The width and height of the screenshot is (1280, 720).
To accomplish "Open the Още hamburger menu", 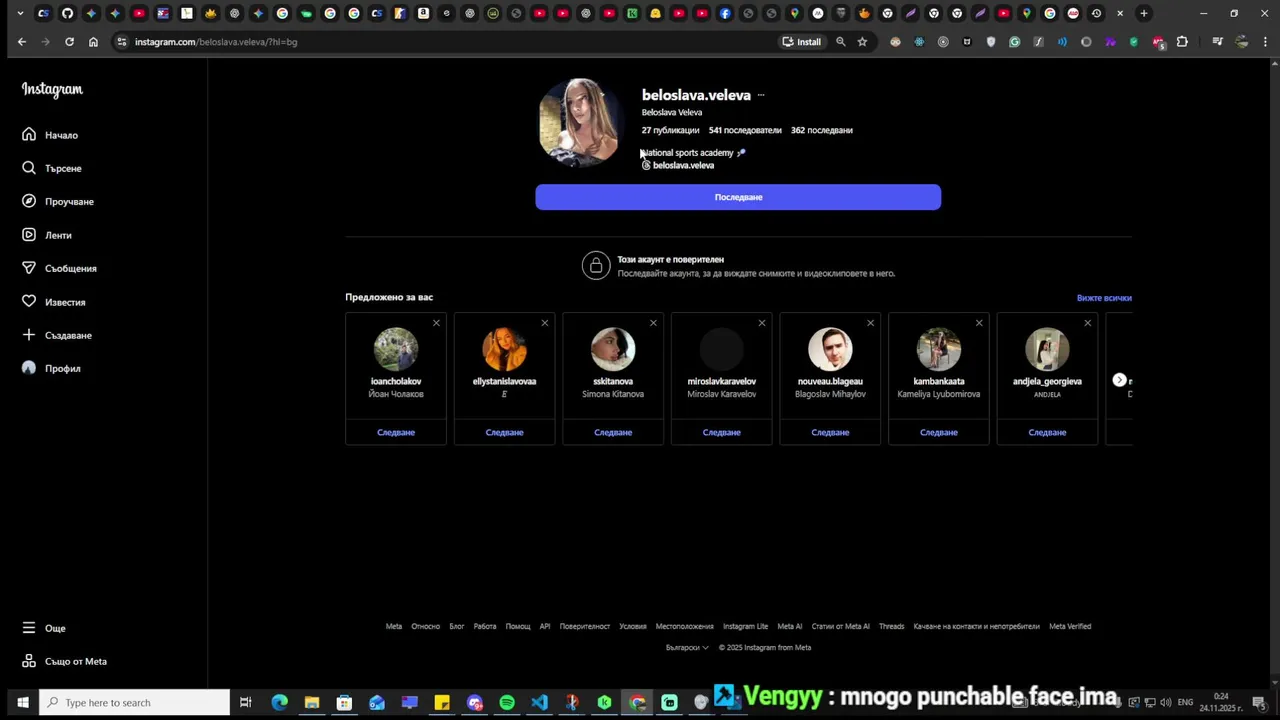I will click(44, 628).
